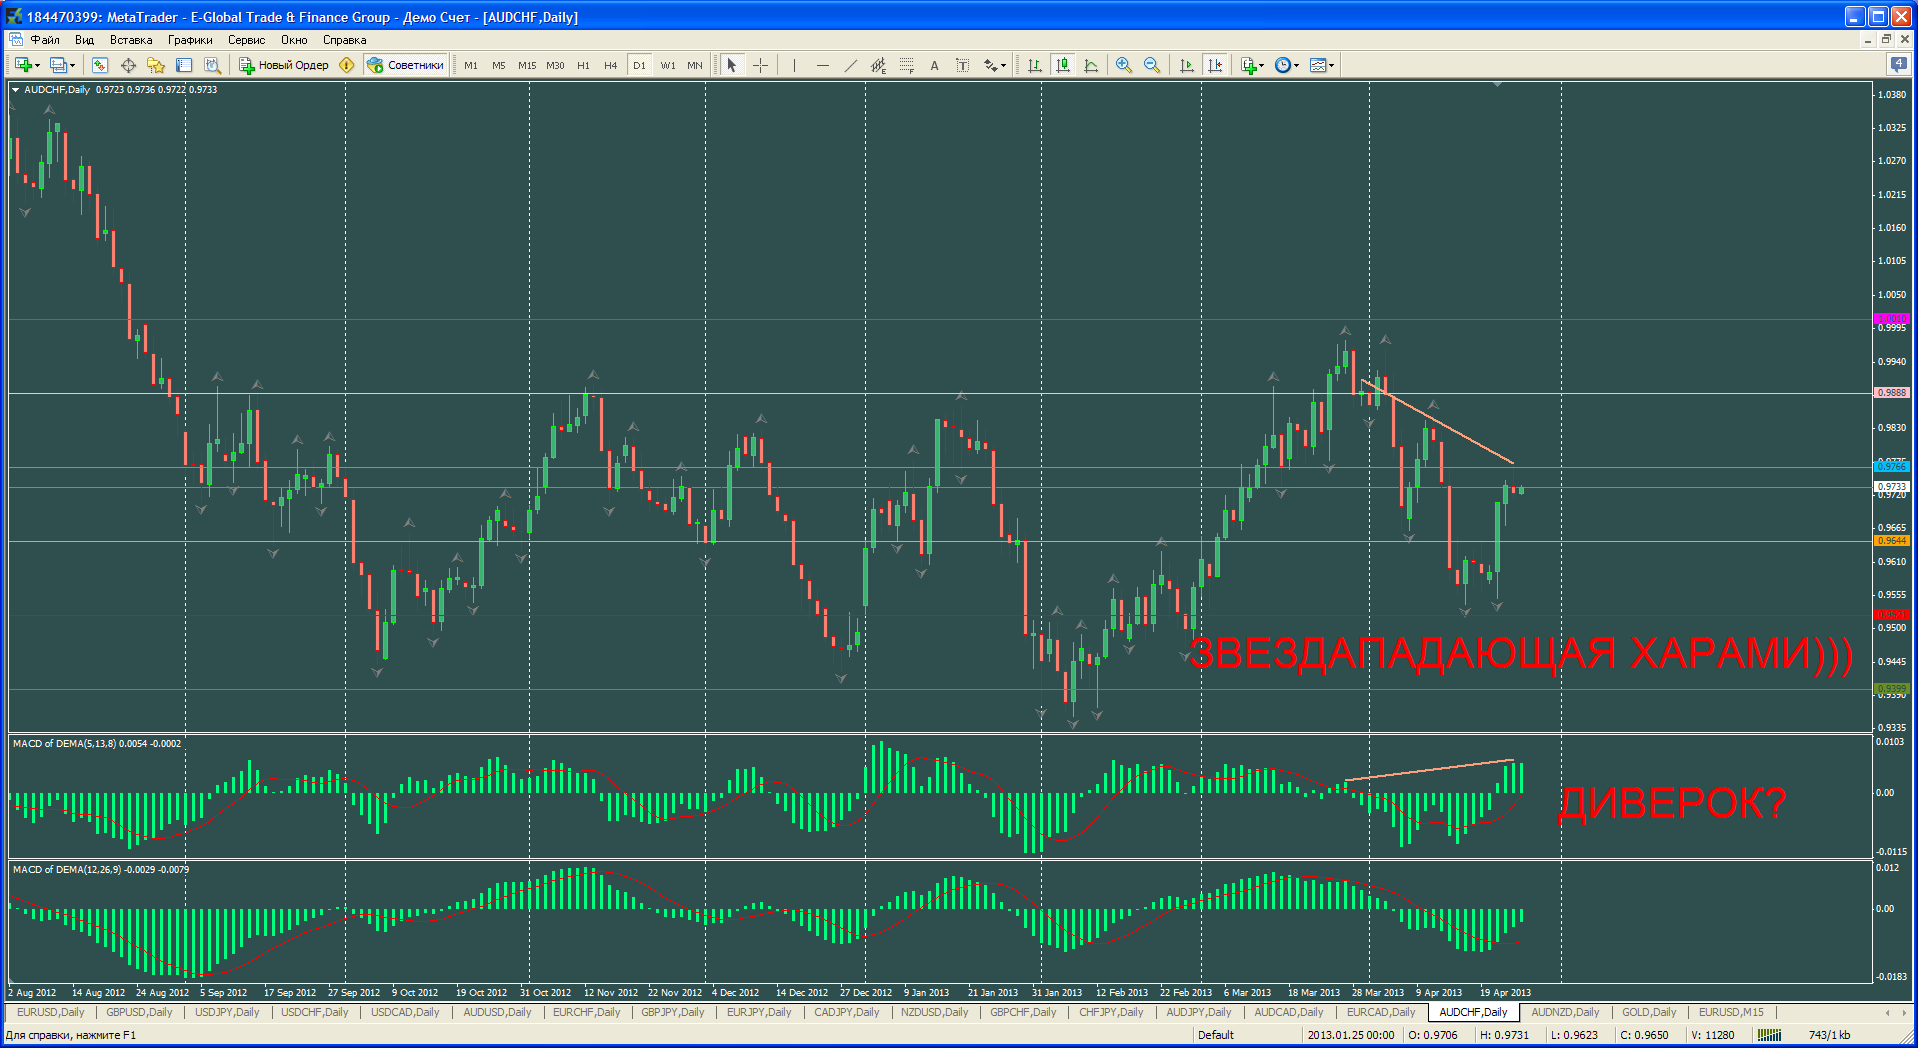Select the text label tool
Viewport: 1918px width, 1048px height.
pyautogui.click(x=962, y=65)
